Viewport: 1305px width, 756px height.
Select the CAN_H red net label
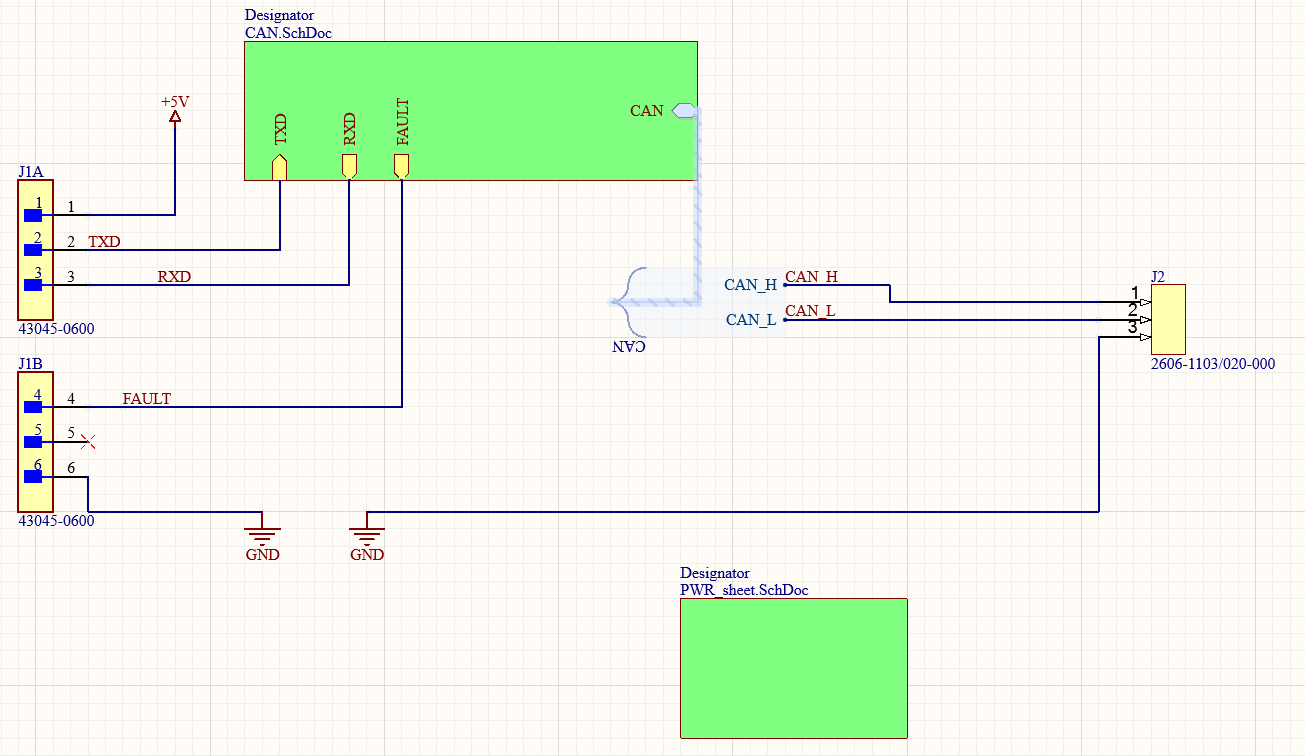pos(811,277)
